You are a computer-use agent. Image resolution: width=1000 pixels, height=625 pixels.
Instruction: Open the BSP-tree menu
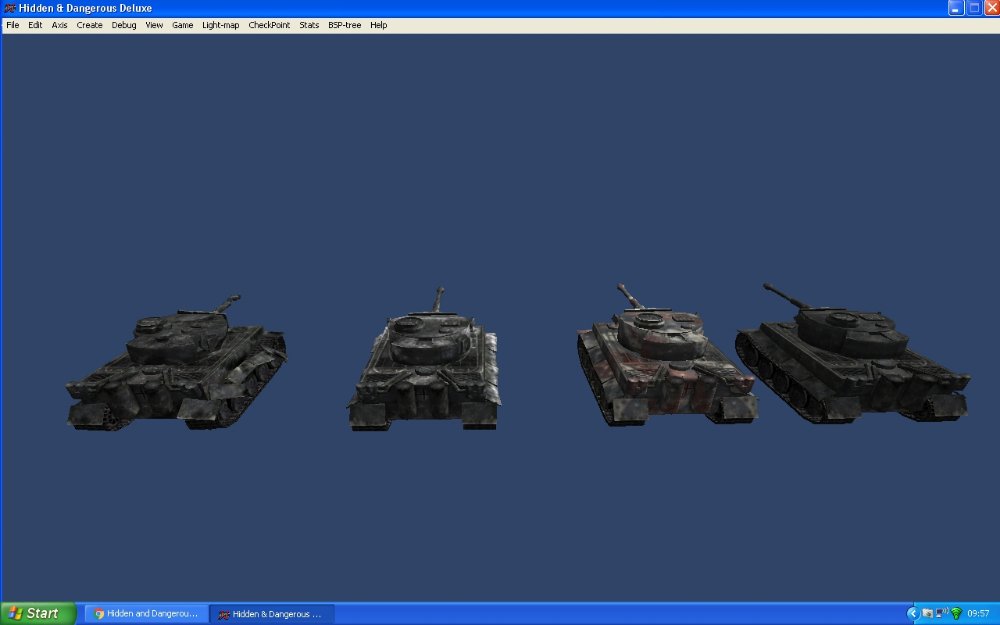point(344,25)
